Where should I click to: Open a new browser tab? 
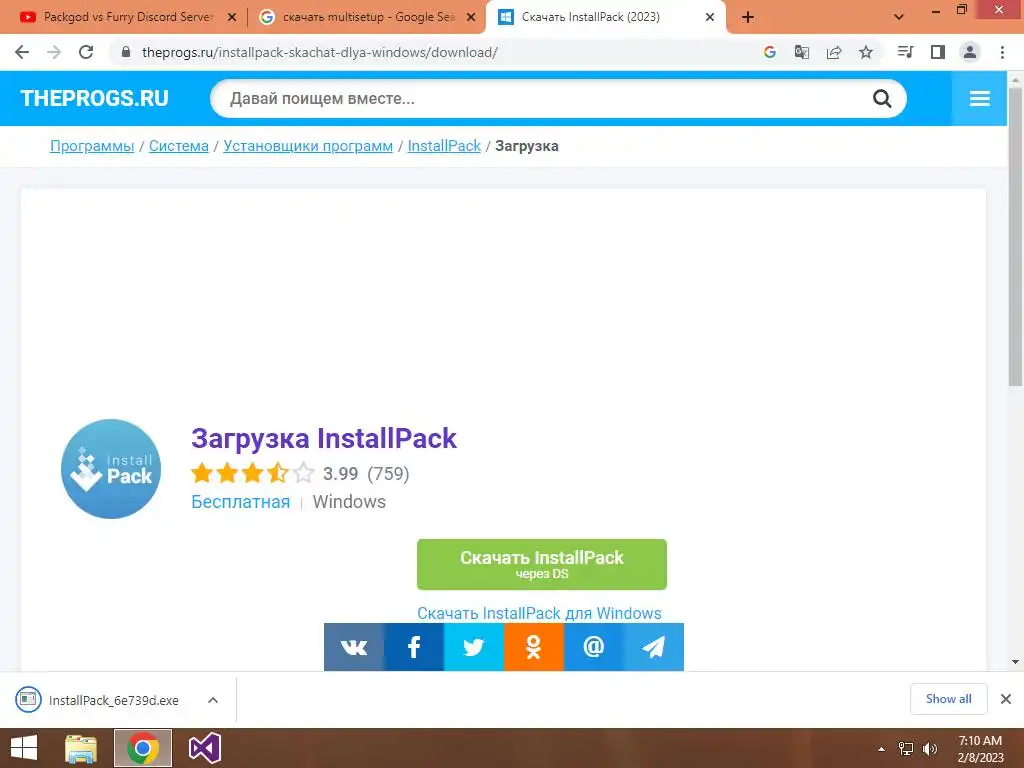click(x=748, y=17)
